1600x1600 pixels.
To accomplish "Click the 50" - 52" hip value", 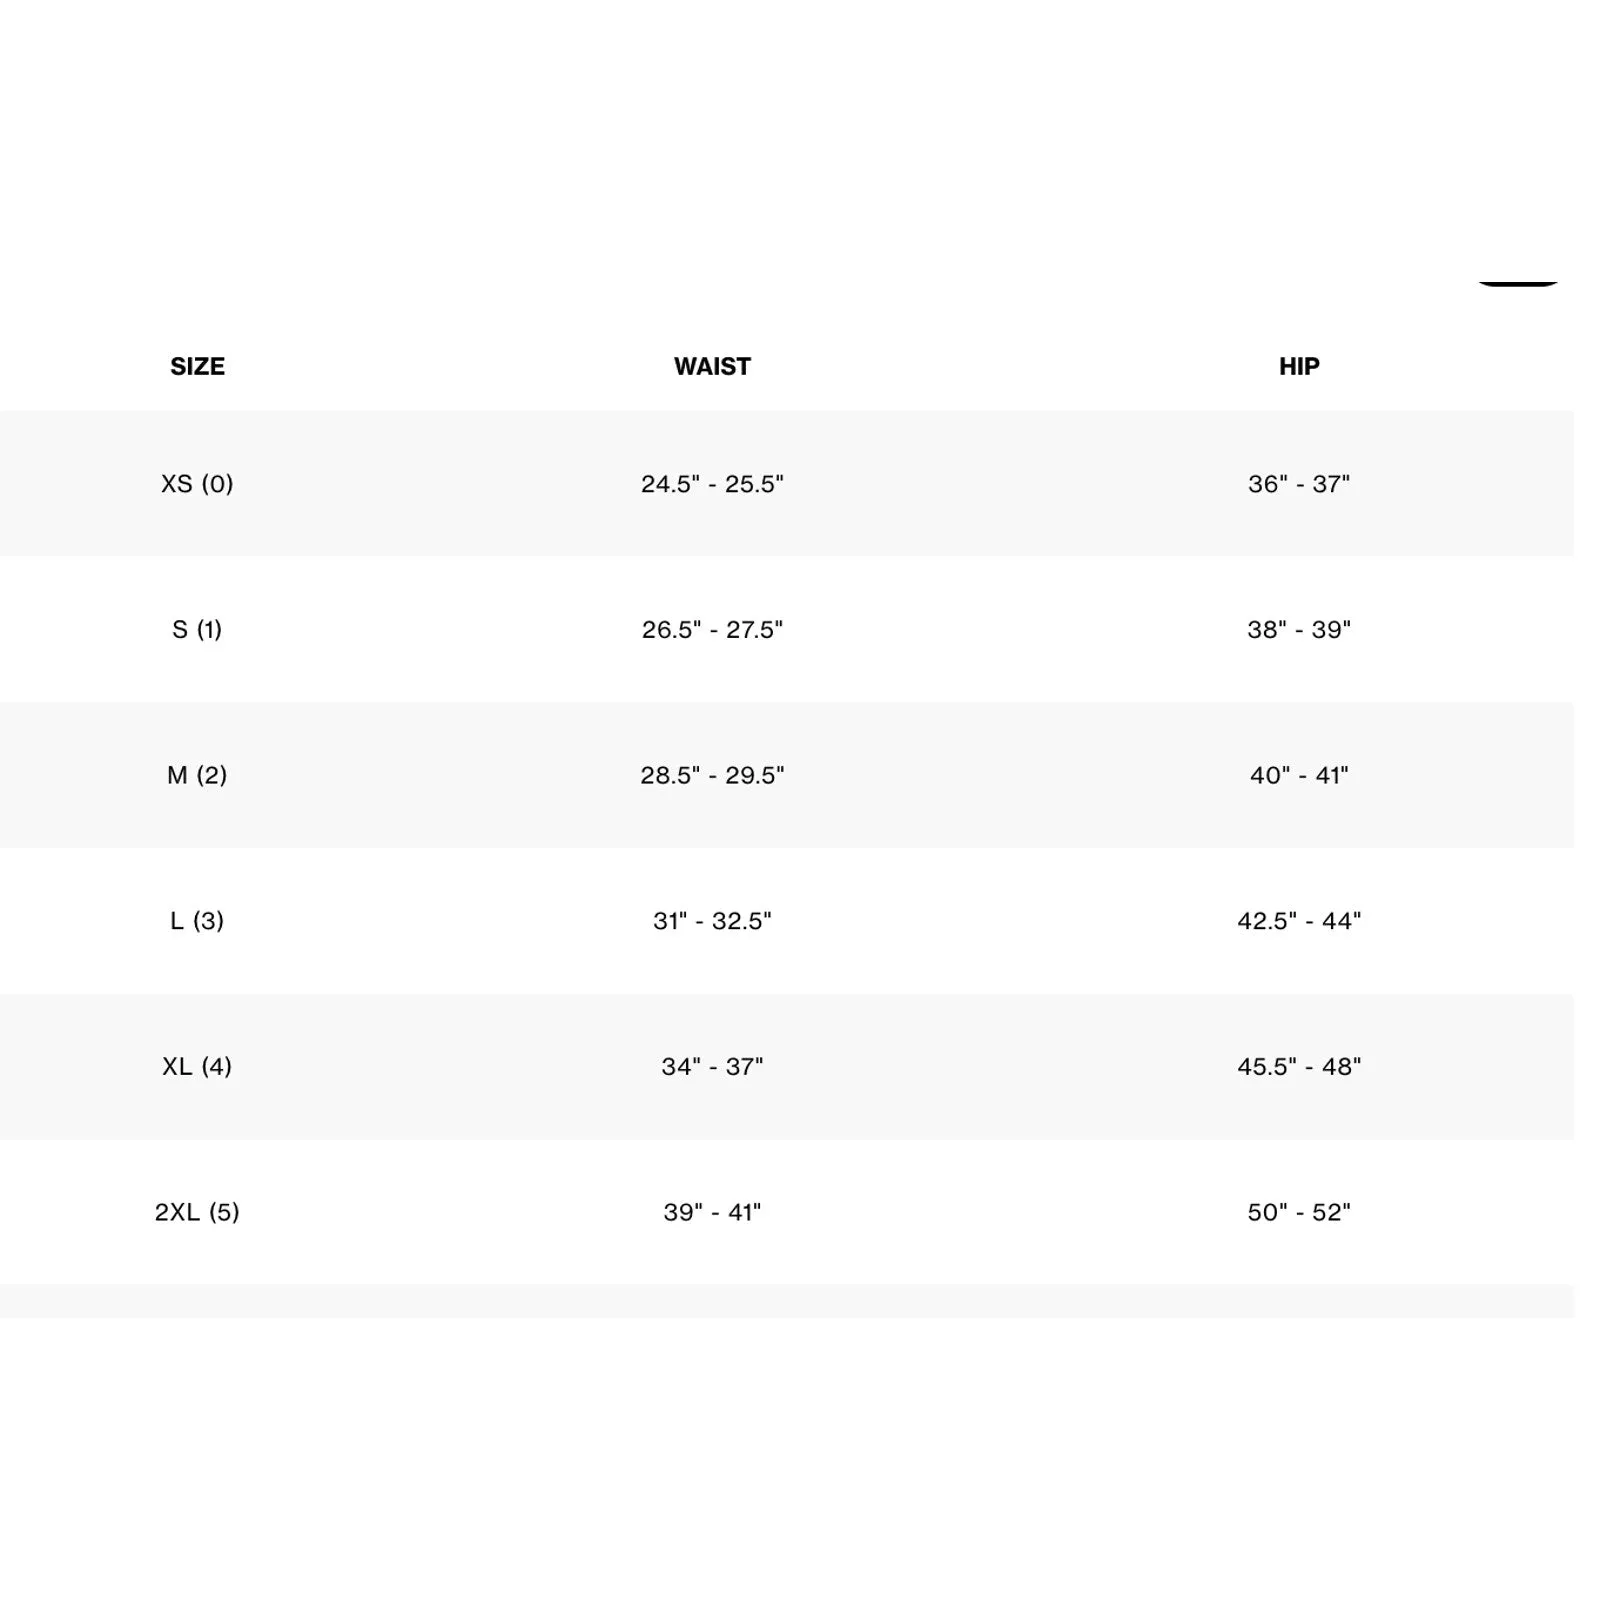I will [1299, 1212].
